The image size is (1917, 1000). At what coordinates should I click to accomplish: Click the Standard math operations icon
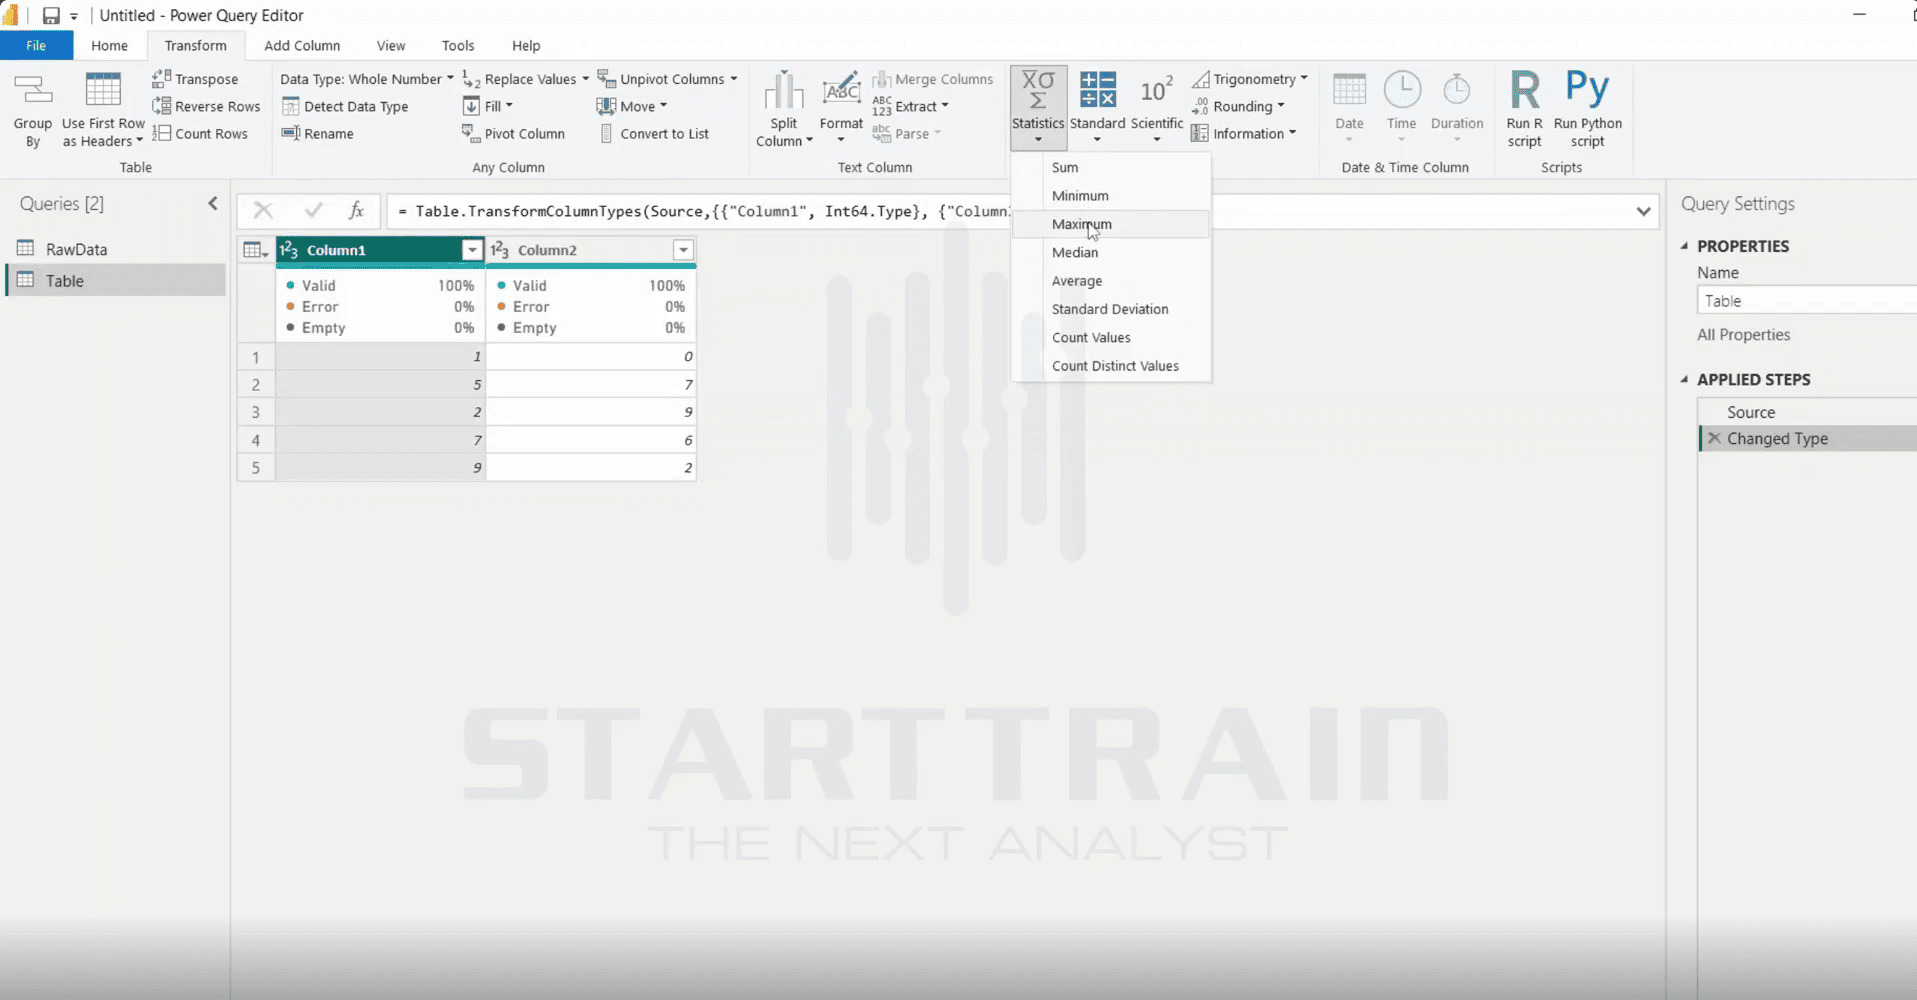click(1097, 90)
